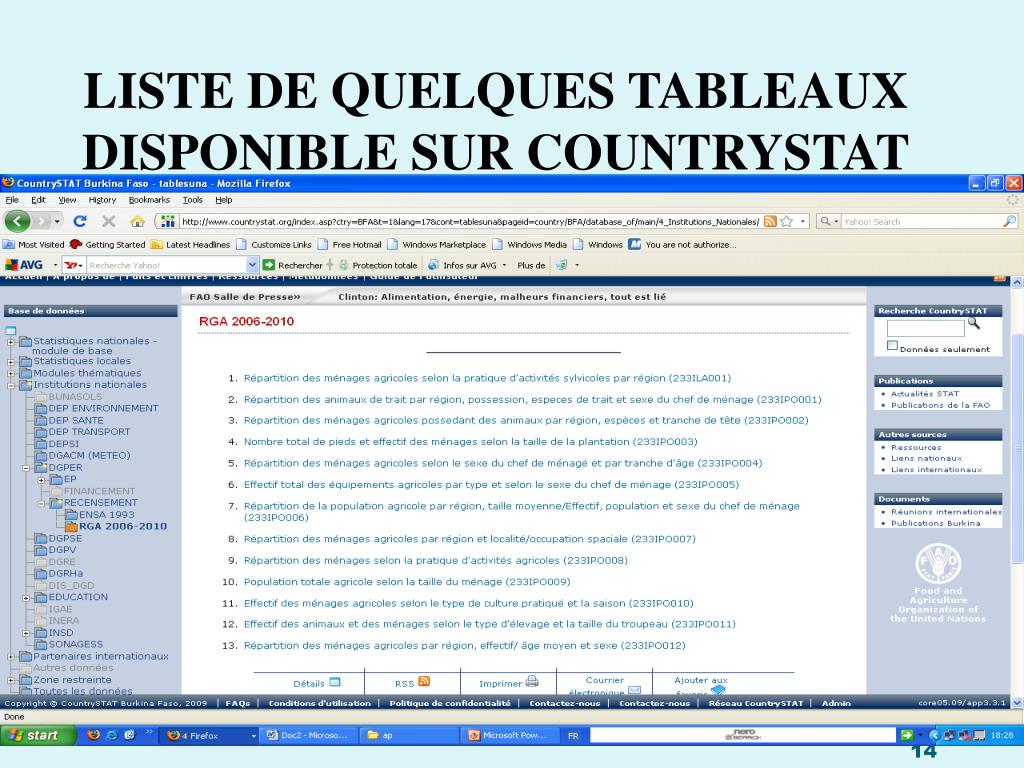Go to the Home page icon

(x=137, y=221)
